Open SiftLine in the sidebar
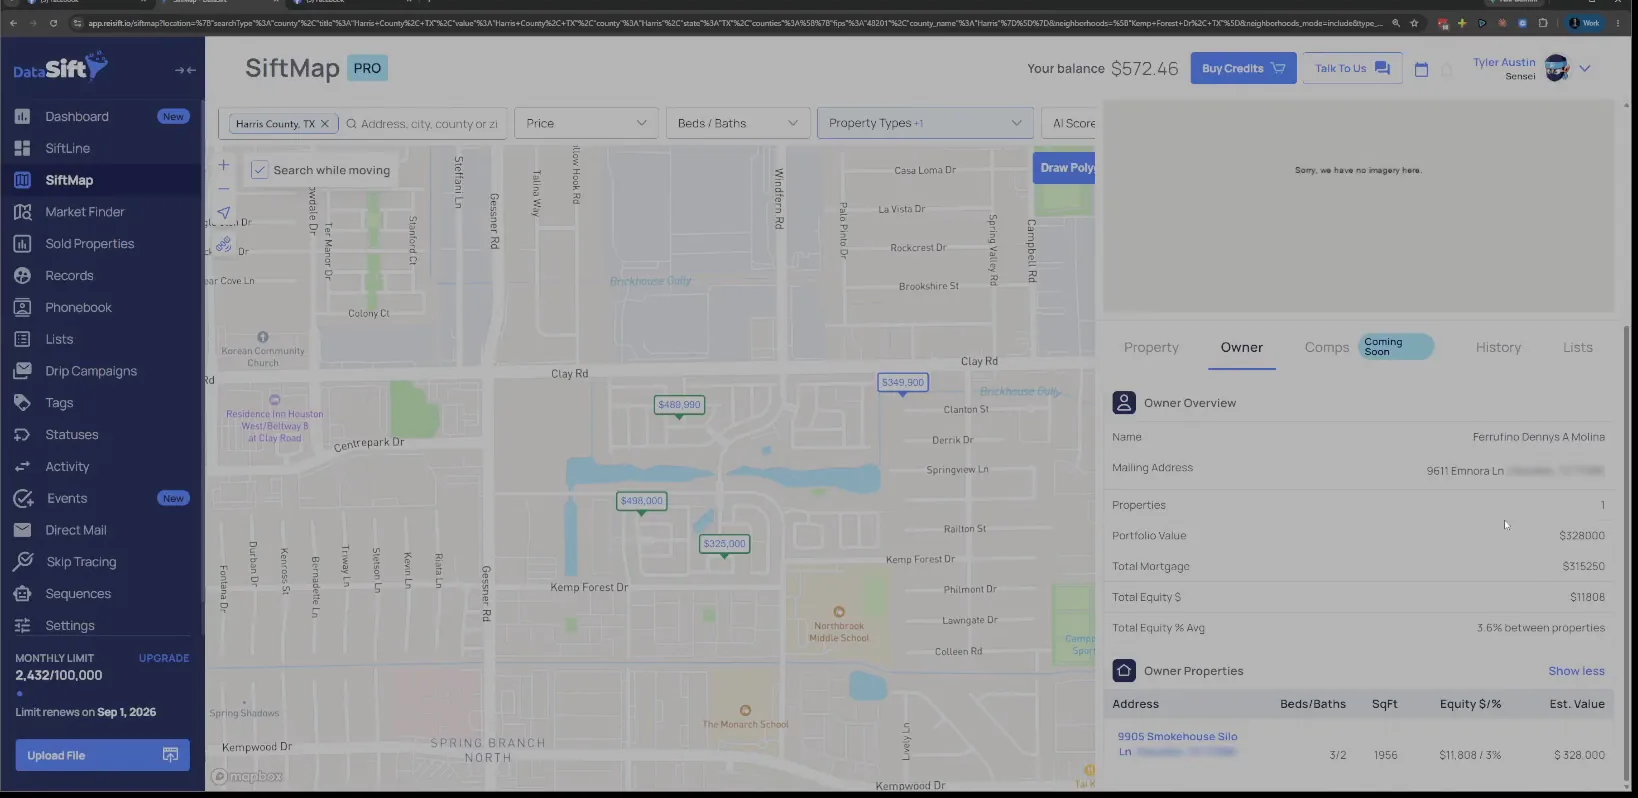Image resolution: width=1638 pixels, height=798 pixels. tap(67, 148)
